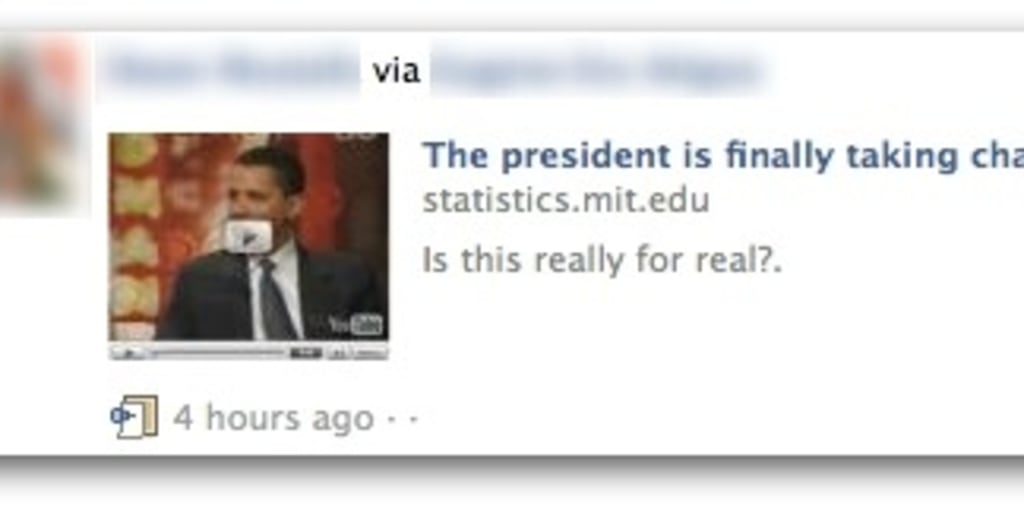Click the statistics.mit.edu domain text
The image size is (1024, 512).
click(x=566, y=200)
